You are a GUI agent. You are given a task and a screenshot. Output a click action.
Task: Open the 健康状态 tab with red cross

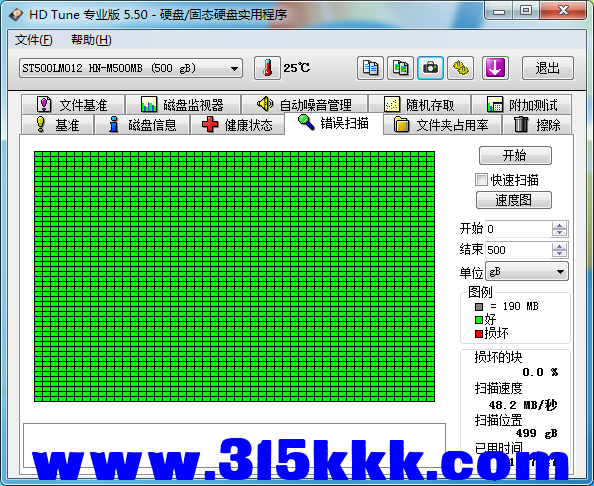point(238,125)
